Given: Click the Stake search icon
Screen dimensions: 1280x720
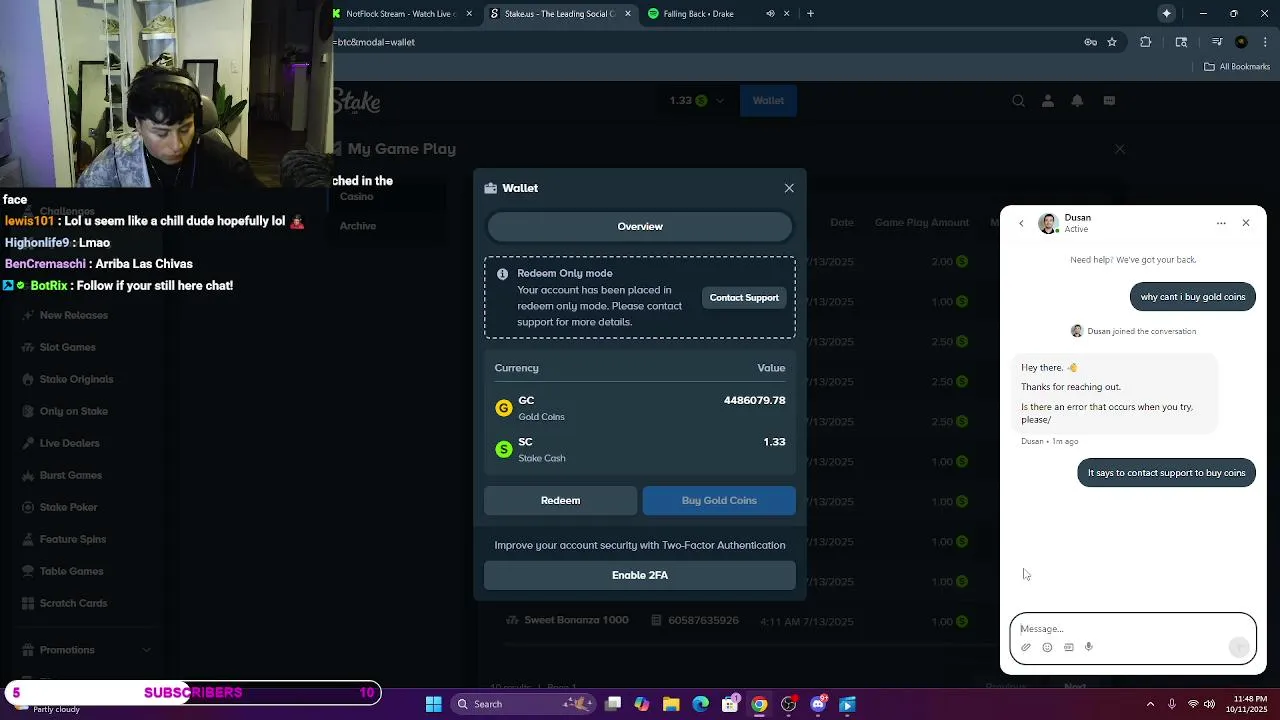Looking at the screenshot, I should click(x=1018, y=101).
